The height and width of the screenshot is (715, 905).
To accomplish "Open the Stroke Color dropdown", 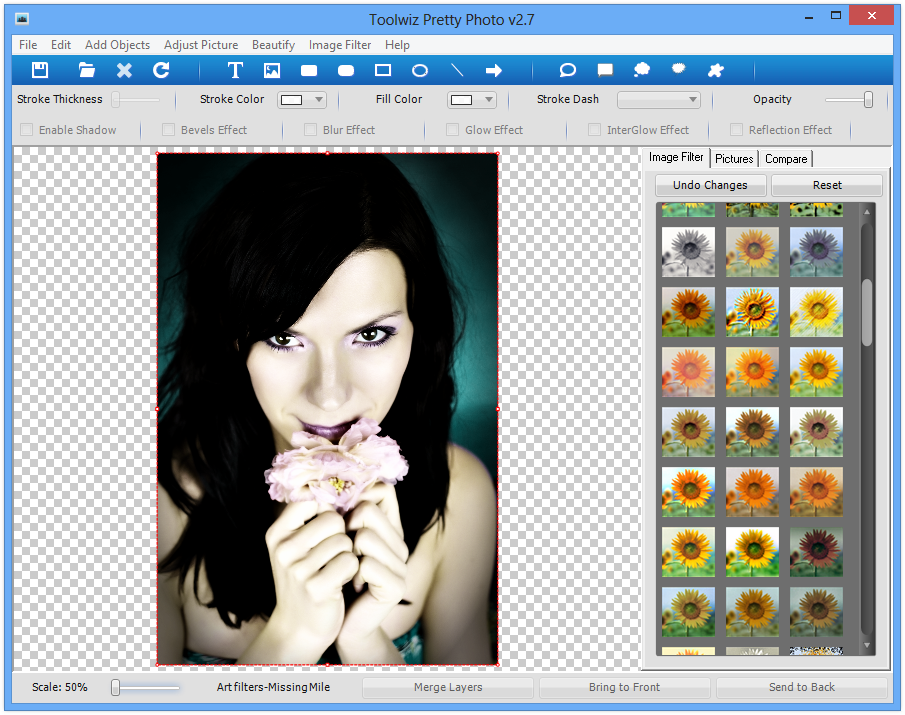I will pyautogui.click(x=303, y=100).
